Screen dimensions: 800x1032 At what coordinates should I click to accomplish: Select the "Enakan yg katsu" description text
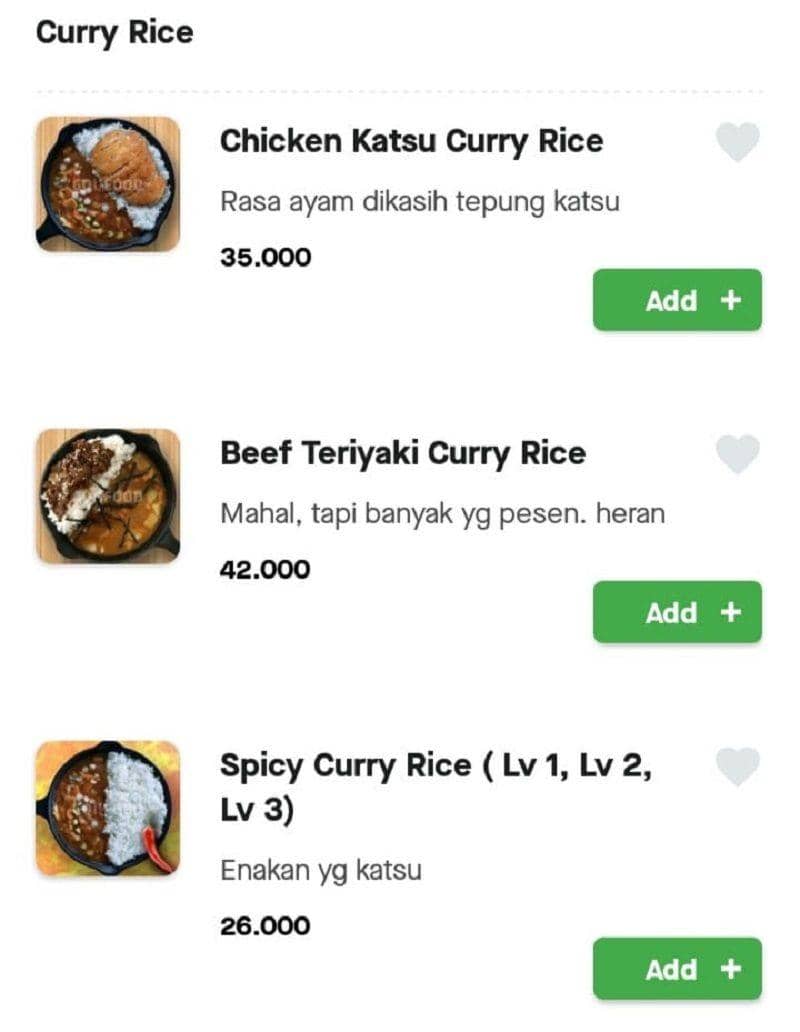click(x=321, y=870)
